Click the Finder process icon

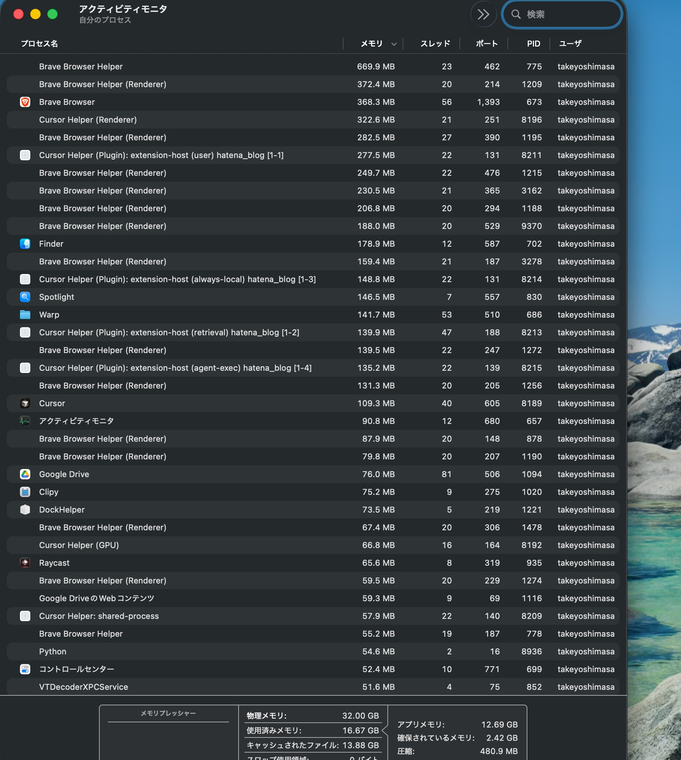coord(25,244)
